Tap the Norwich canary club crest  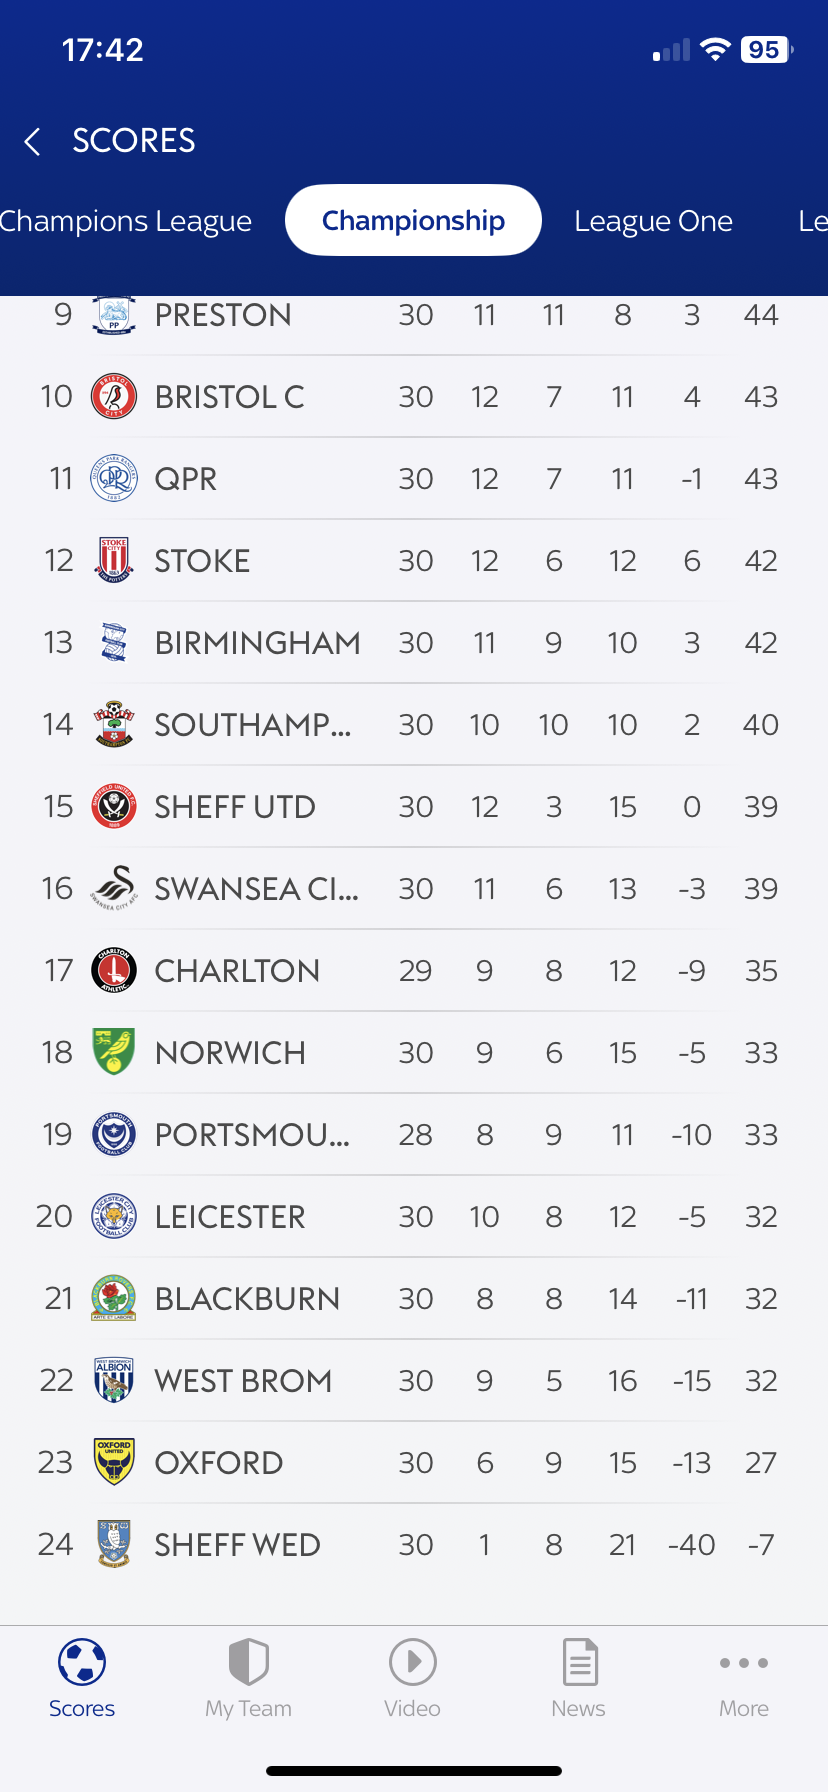[x=114, y=1052]
